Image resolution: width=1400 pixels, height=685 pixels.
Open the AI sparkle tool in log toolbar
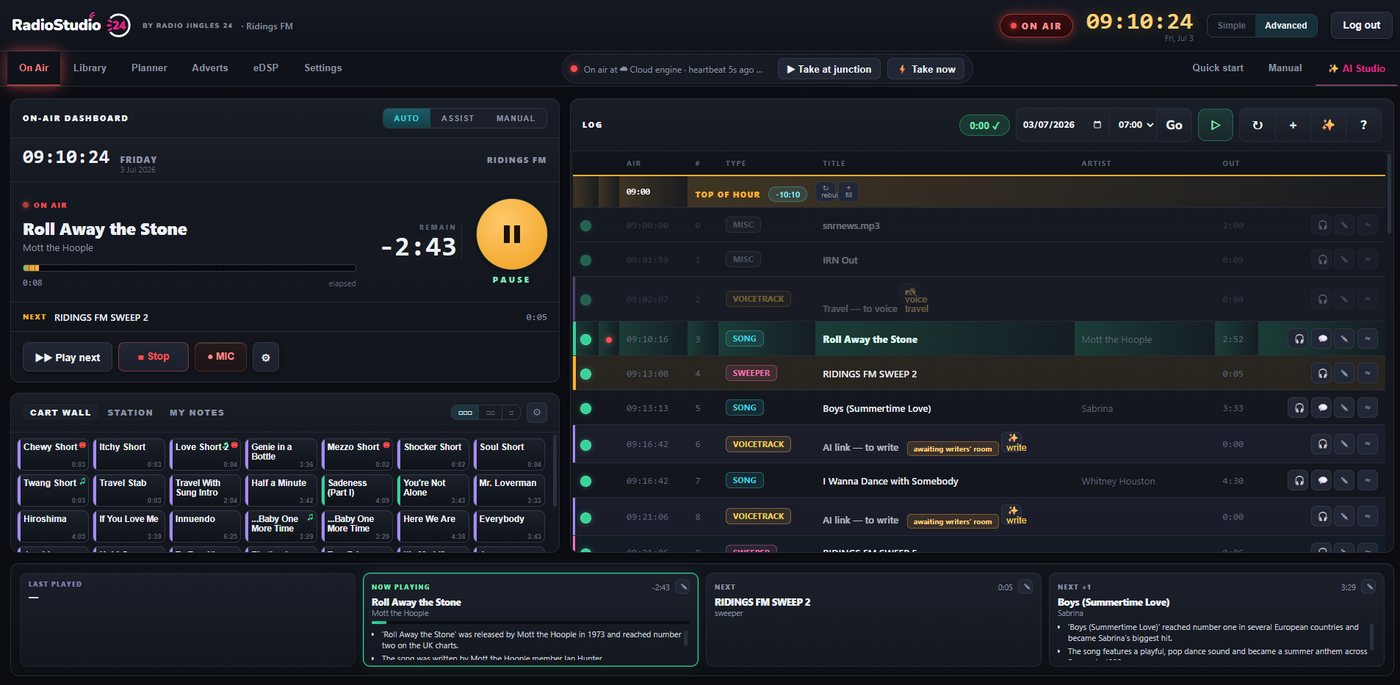[x=1328, y=125]
